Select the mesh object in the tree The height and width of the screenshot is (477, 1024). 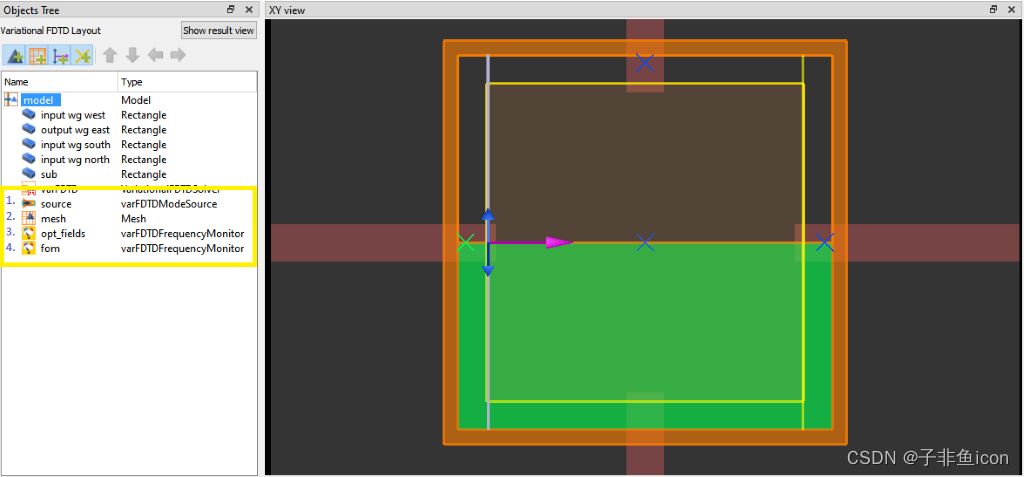click(x=53, y=219)
